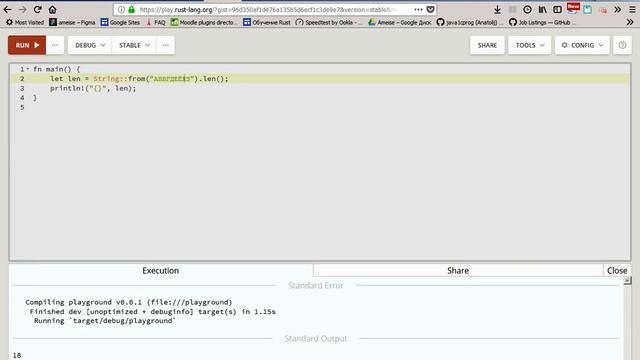The height and width of the screenshot is (360, 640).
Task: Toggle the sidebar view icon
Action: coord(557,9)
